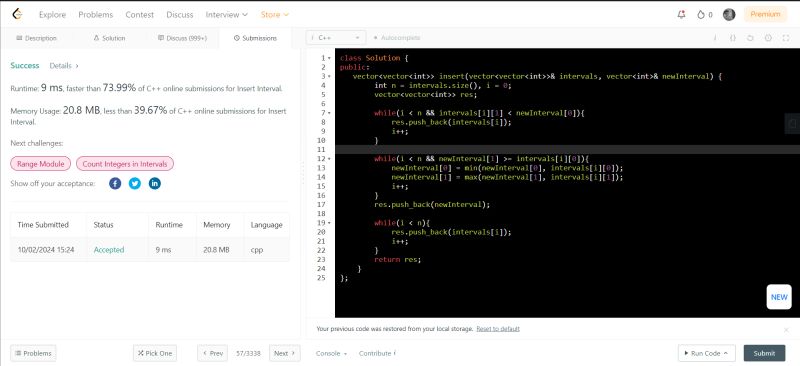The width and height of the screenshot is (800, 366).
Task: Click Reset to default link
Action: pos(498,329)
